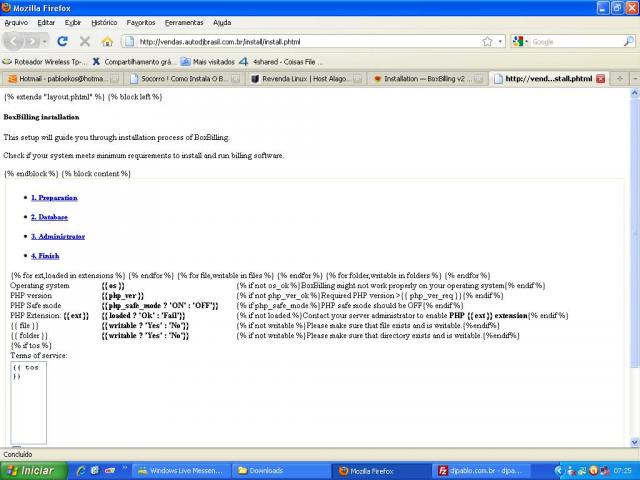Open the list-all-tabs dropdown arrow

pyautogui.click(x=635, y=79)
